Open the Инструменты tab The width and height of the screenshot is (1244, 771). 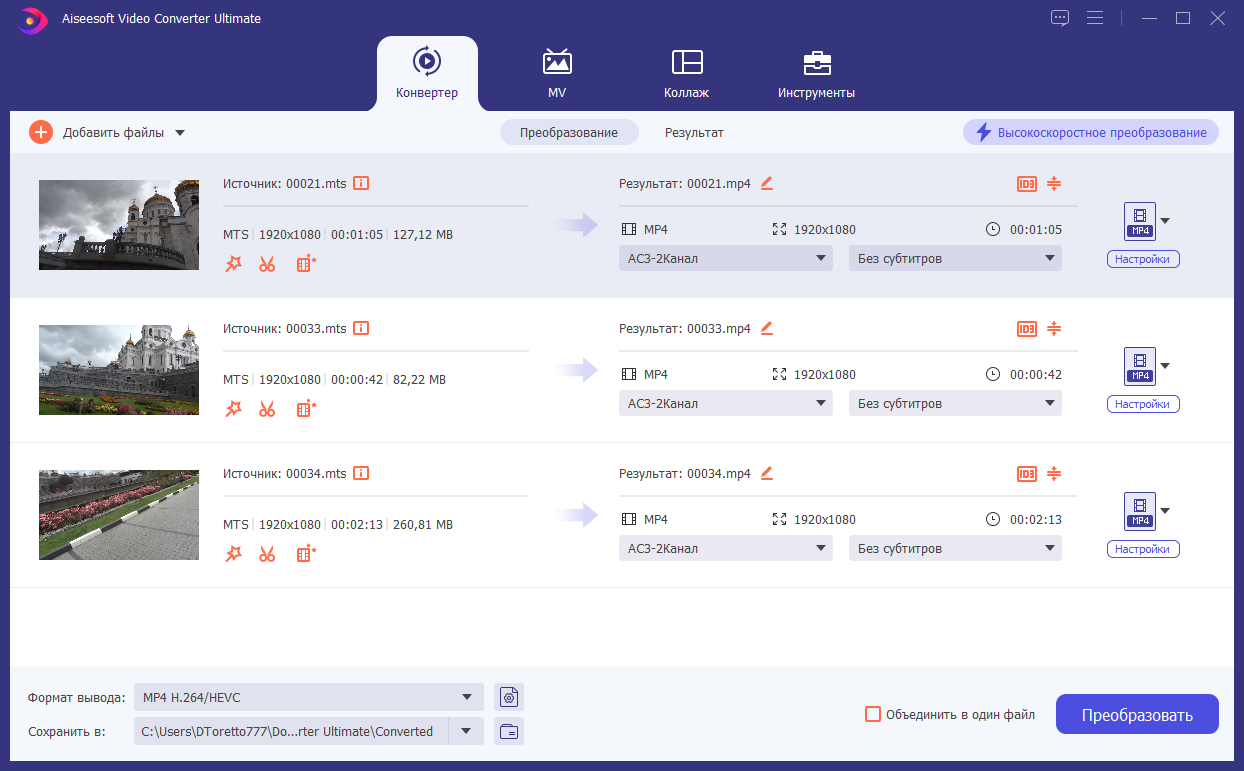[x=816, y=73]
